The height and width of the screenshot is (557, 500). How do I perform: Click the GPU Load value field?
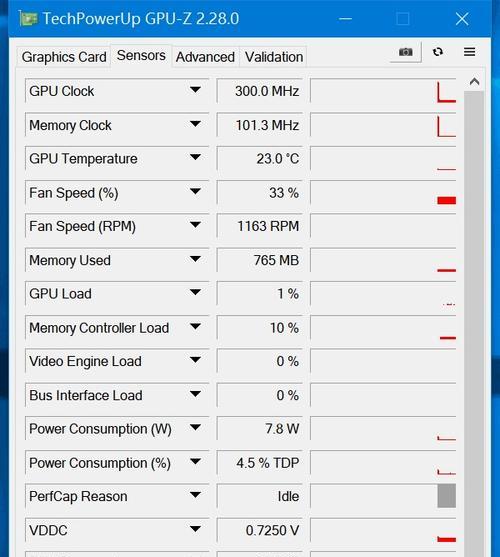(x=260, y=293)
